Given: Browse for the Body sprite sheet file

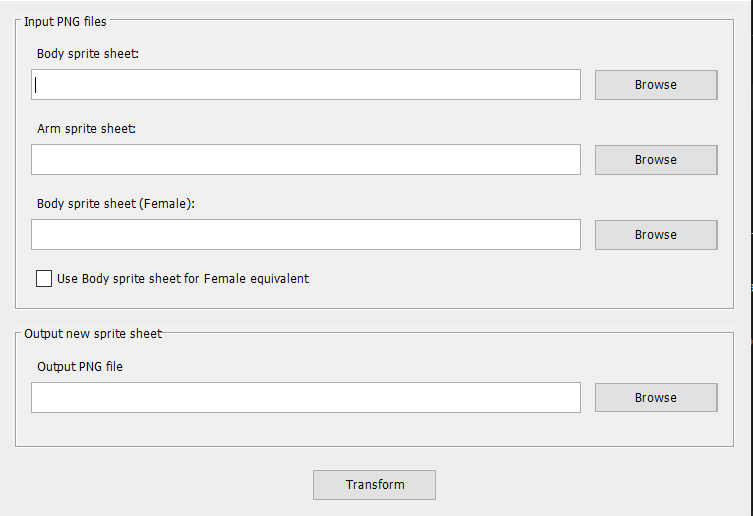Looking at the screenshot, I should click(x=655, y=85).
